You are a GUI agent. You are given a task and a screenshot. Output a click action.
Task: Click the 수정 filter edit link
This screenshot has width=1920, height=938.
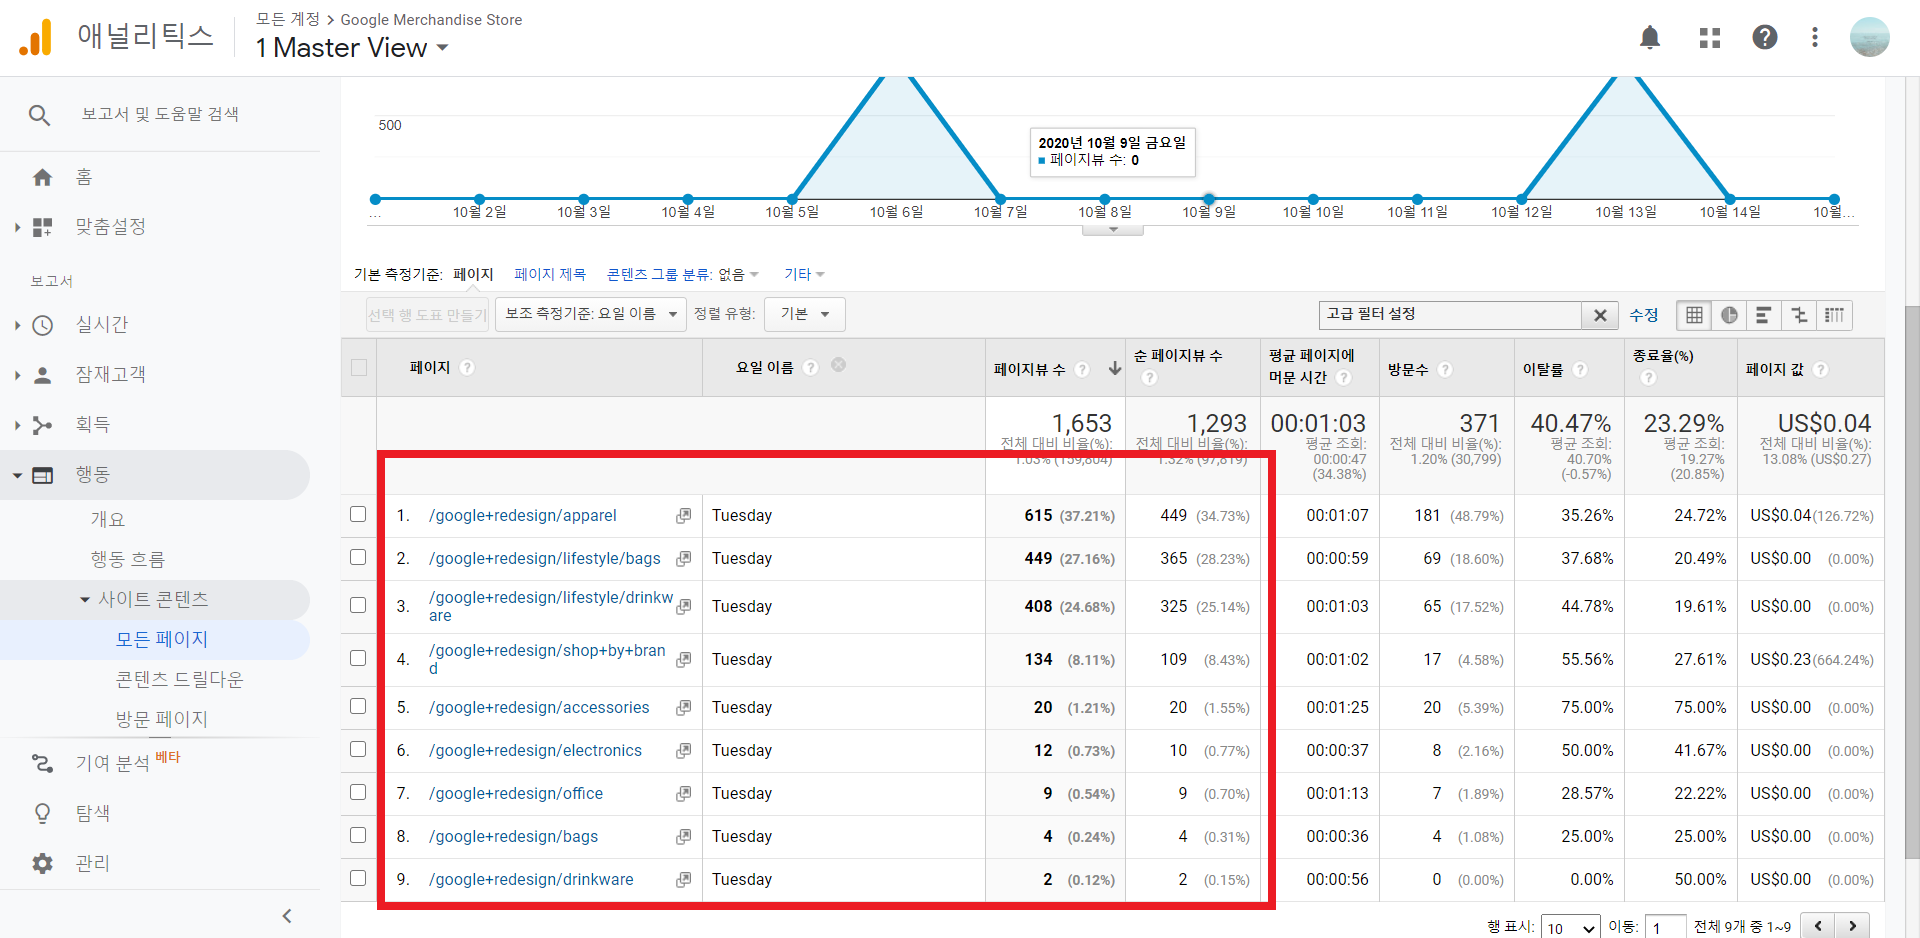(1644, 315)
